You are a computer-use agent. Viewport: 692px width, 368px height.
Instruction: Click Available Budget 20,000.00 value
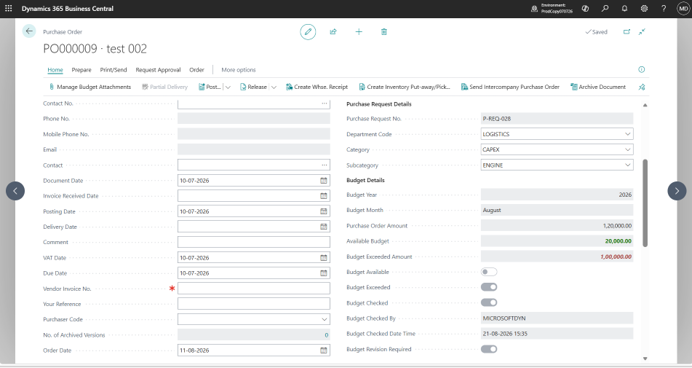[618, 241]
